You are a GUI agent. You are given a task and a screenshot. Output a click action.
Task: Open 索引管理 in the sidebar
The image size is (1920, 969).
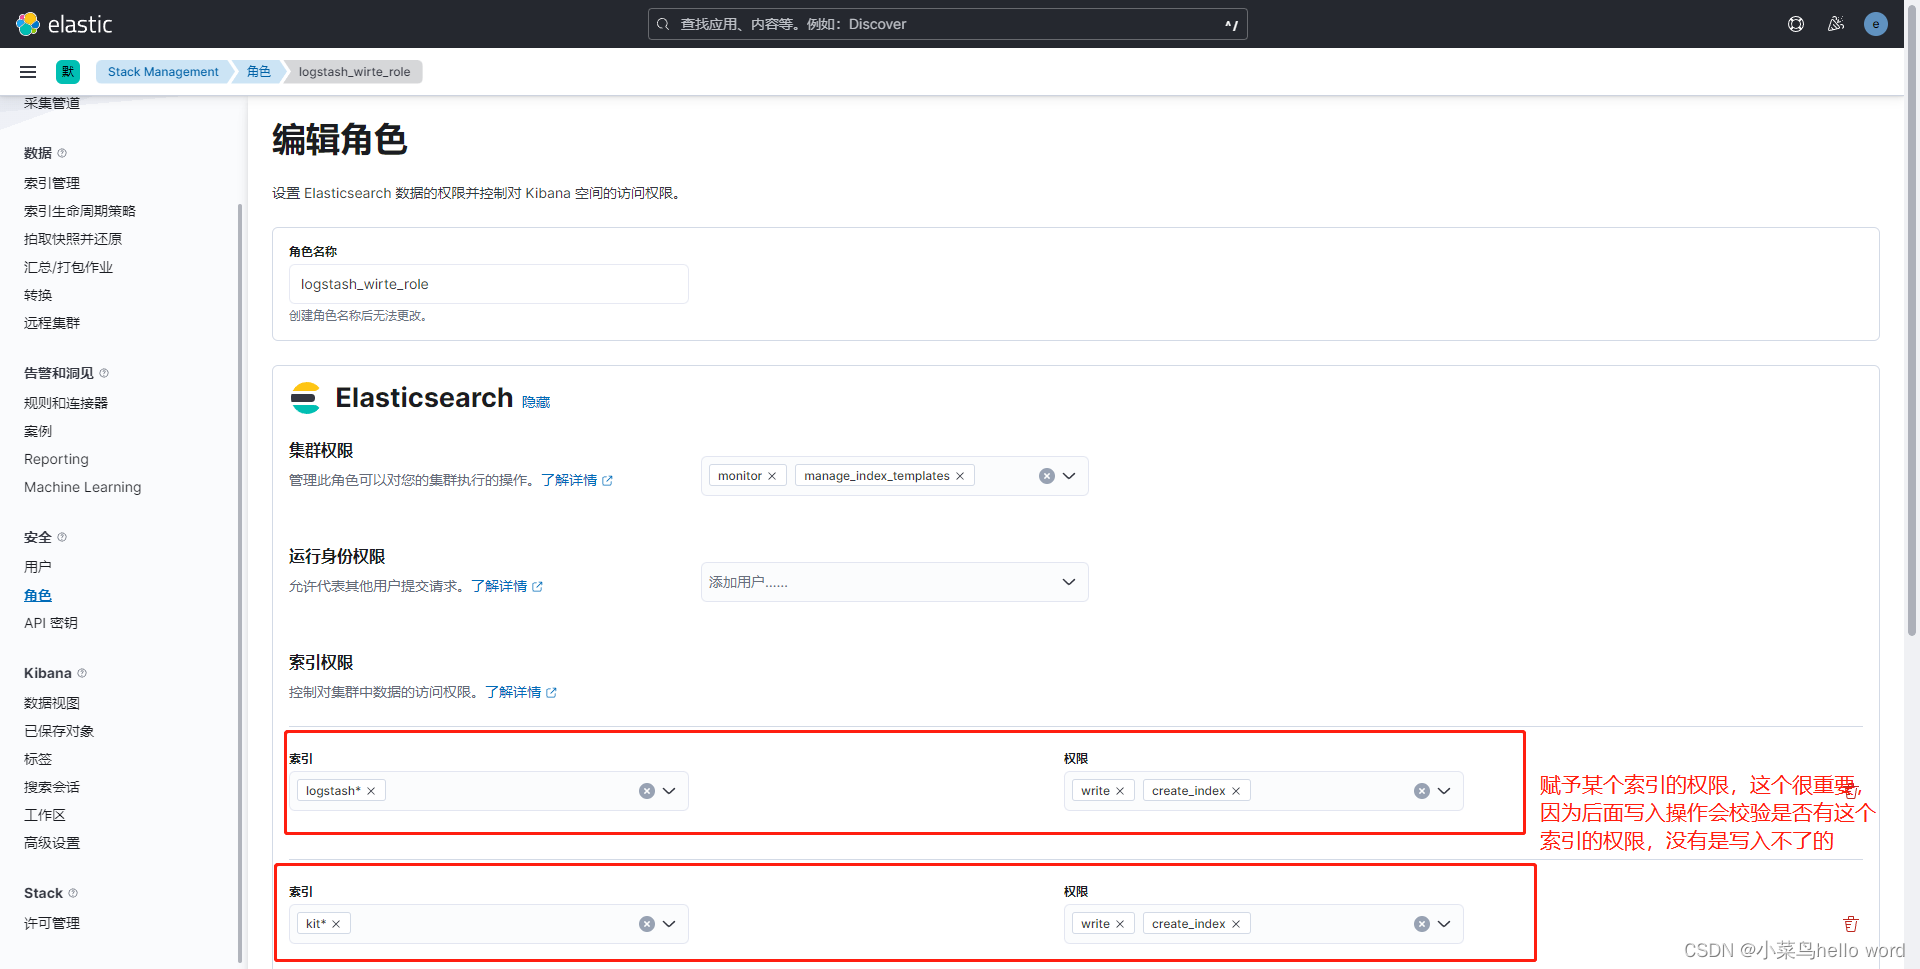52,183
